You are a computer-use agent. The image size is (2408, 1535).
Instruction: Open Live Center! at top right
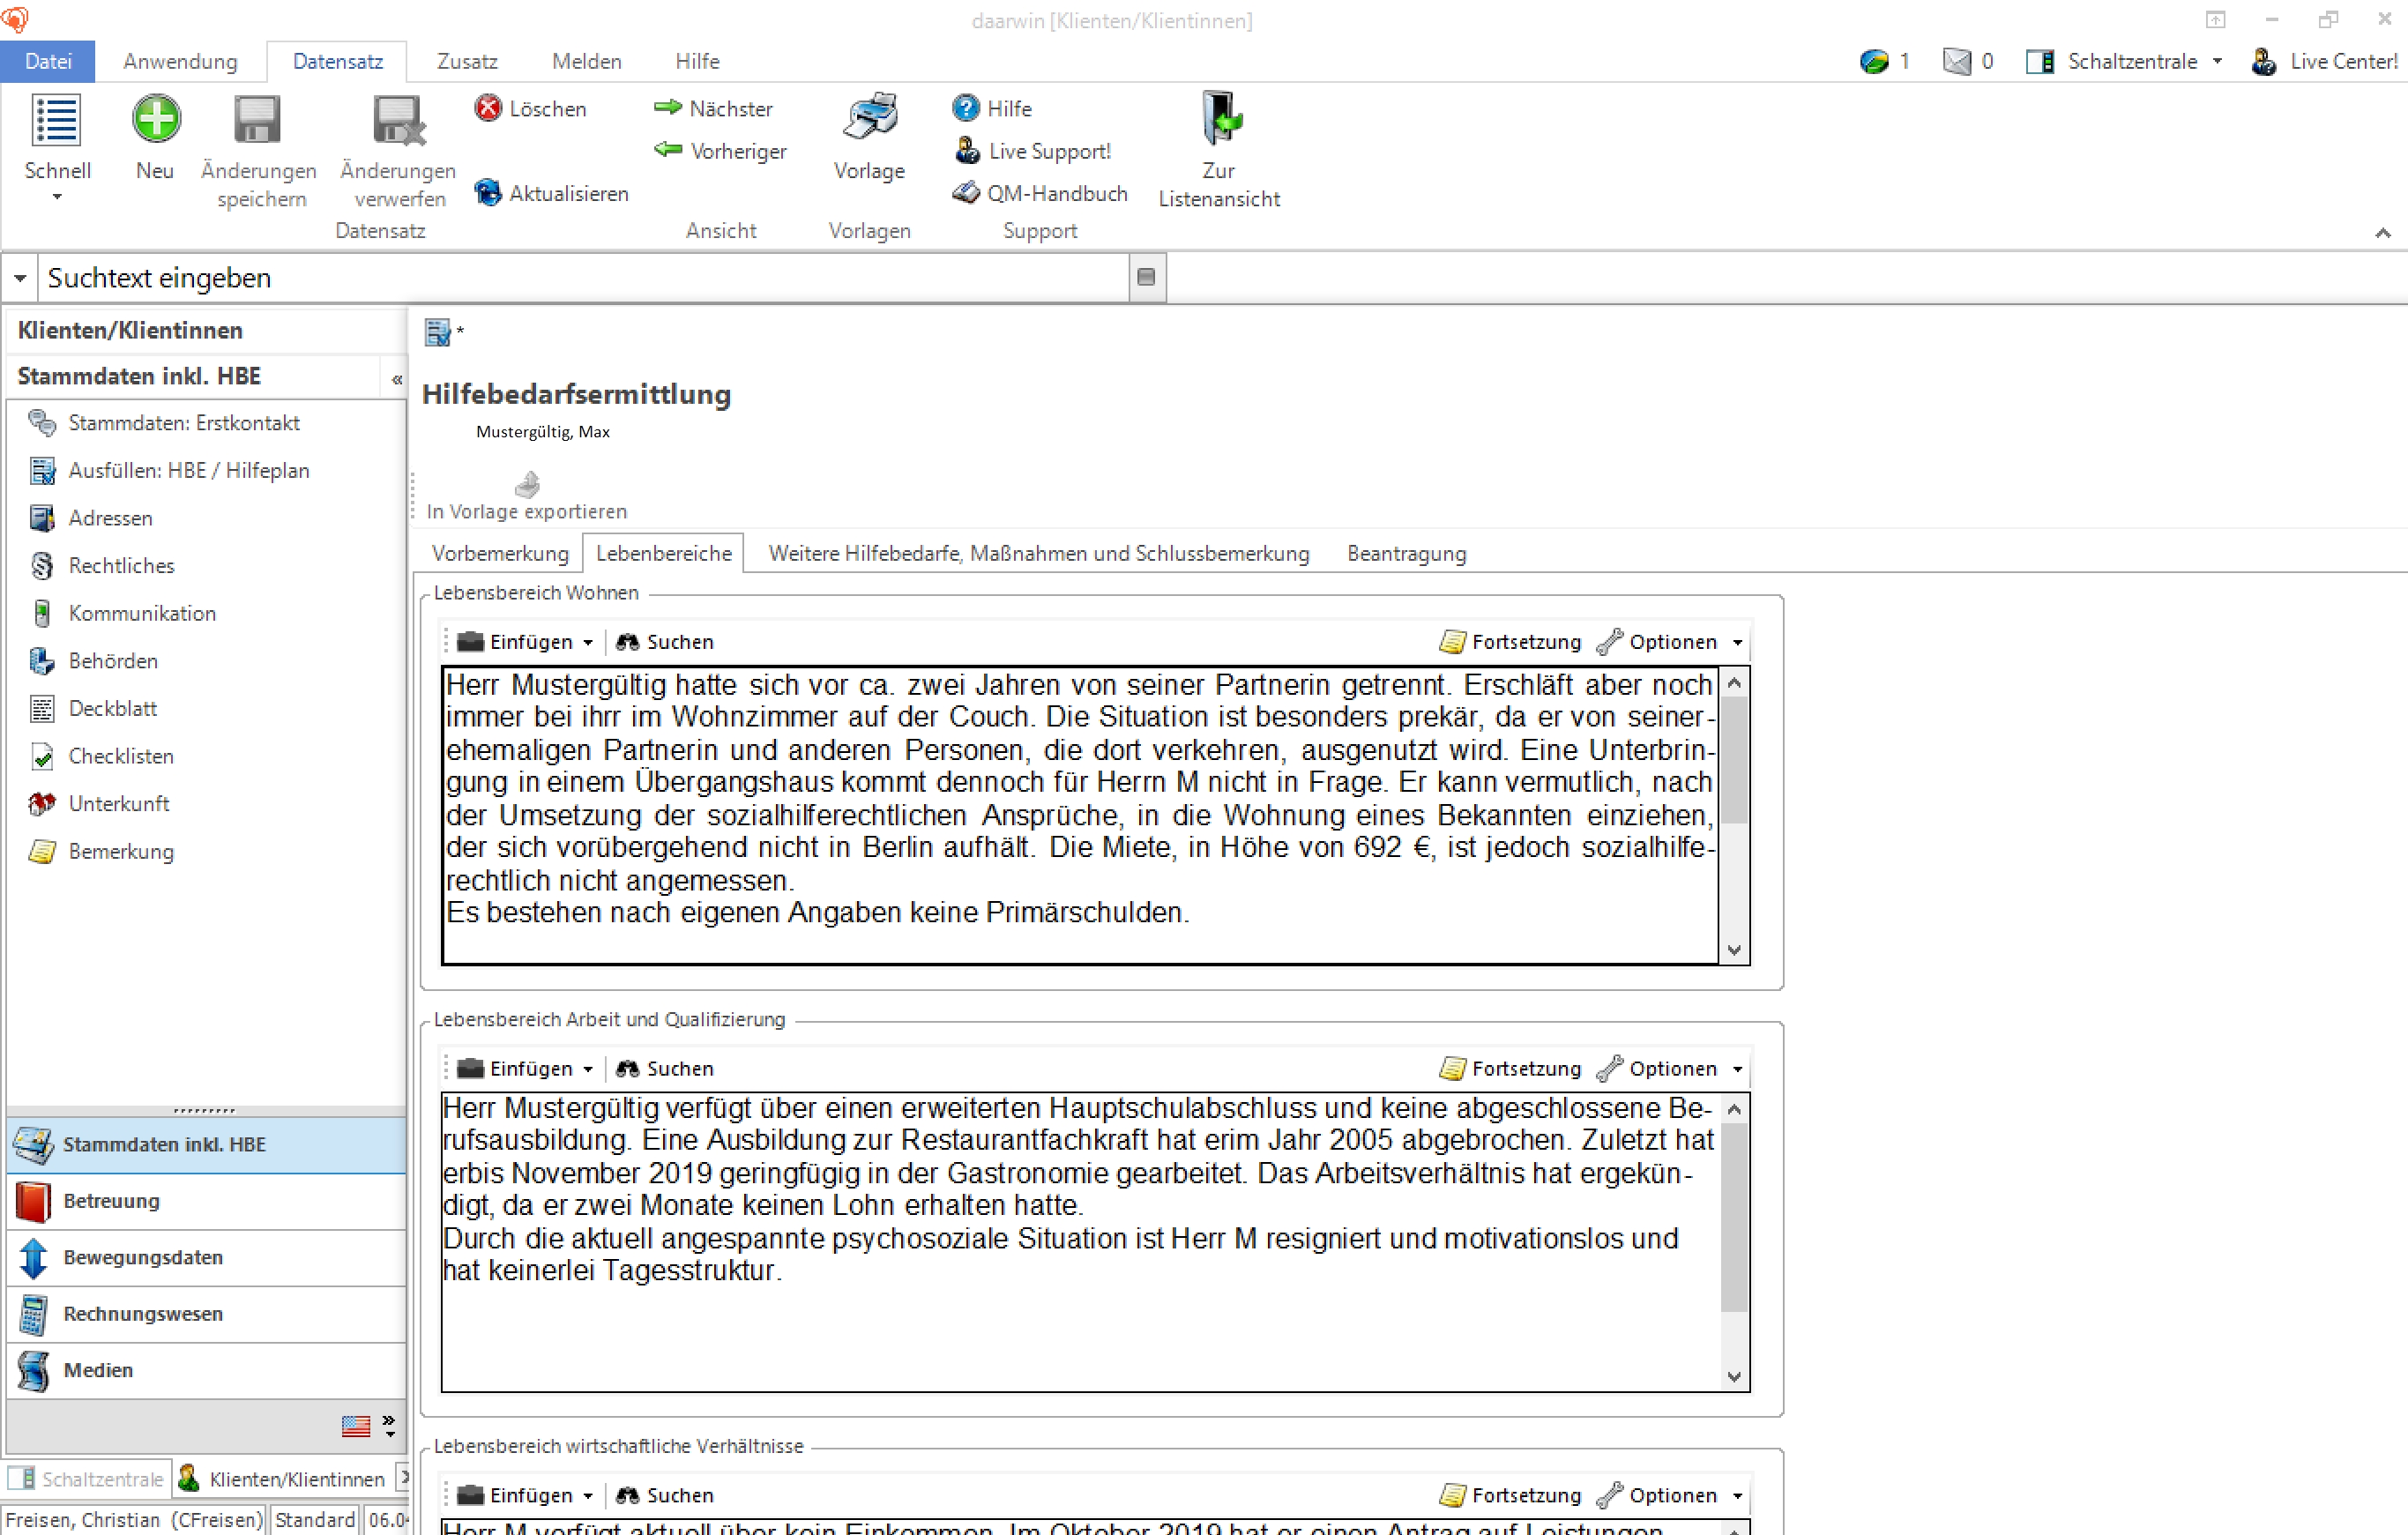[x=2324, y=61]
